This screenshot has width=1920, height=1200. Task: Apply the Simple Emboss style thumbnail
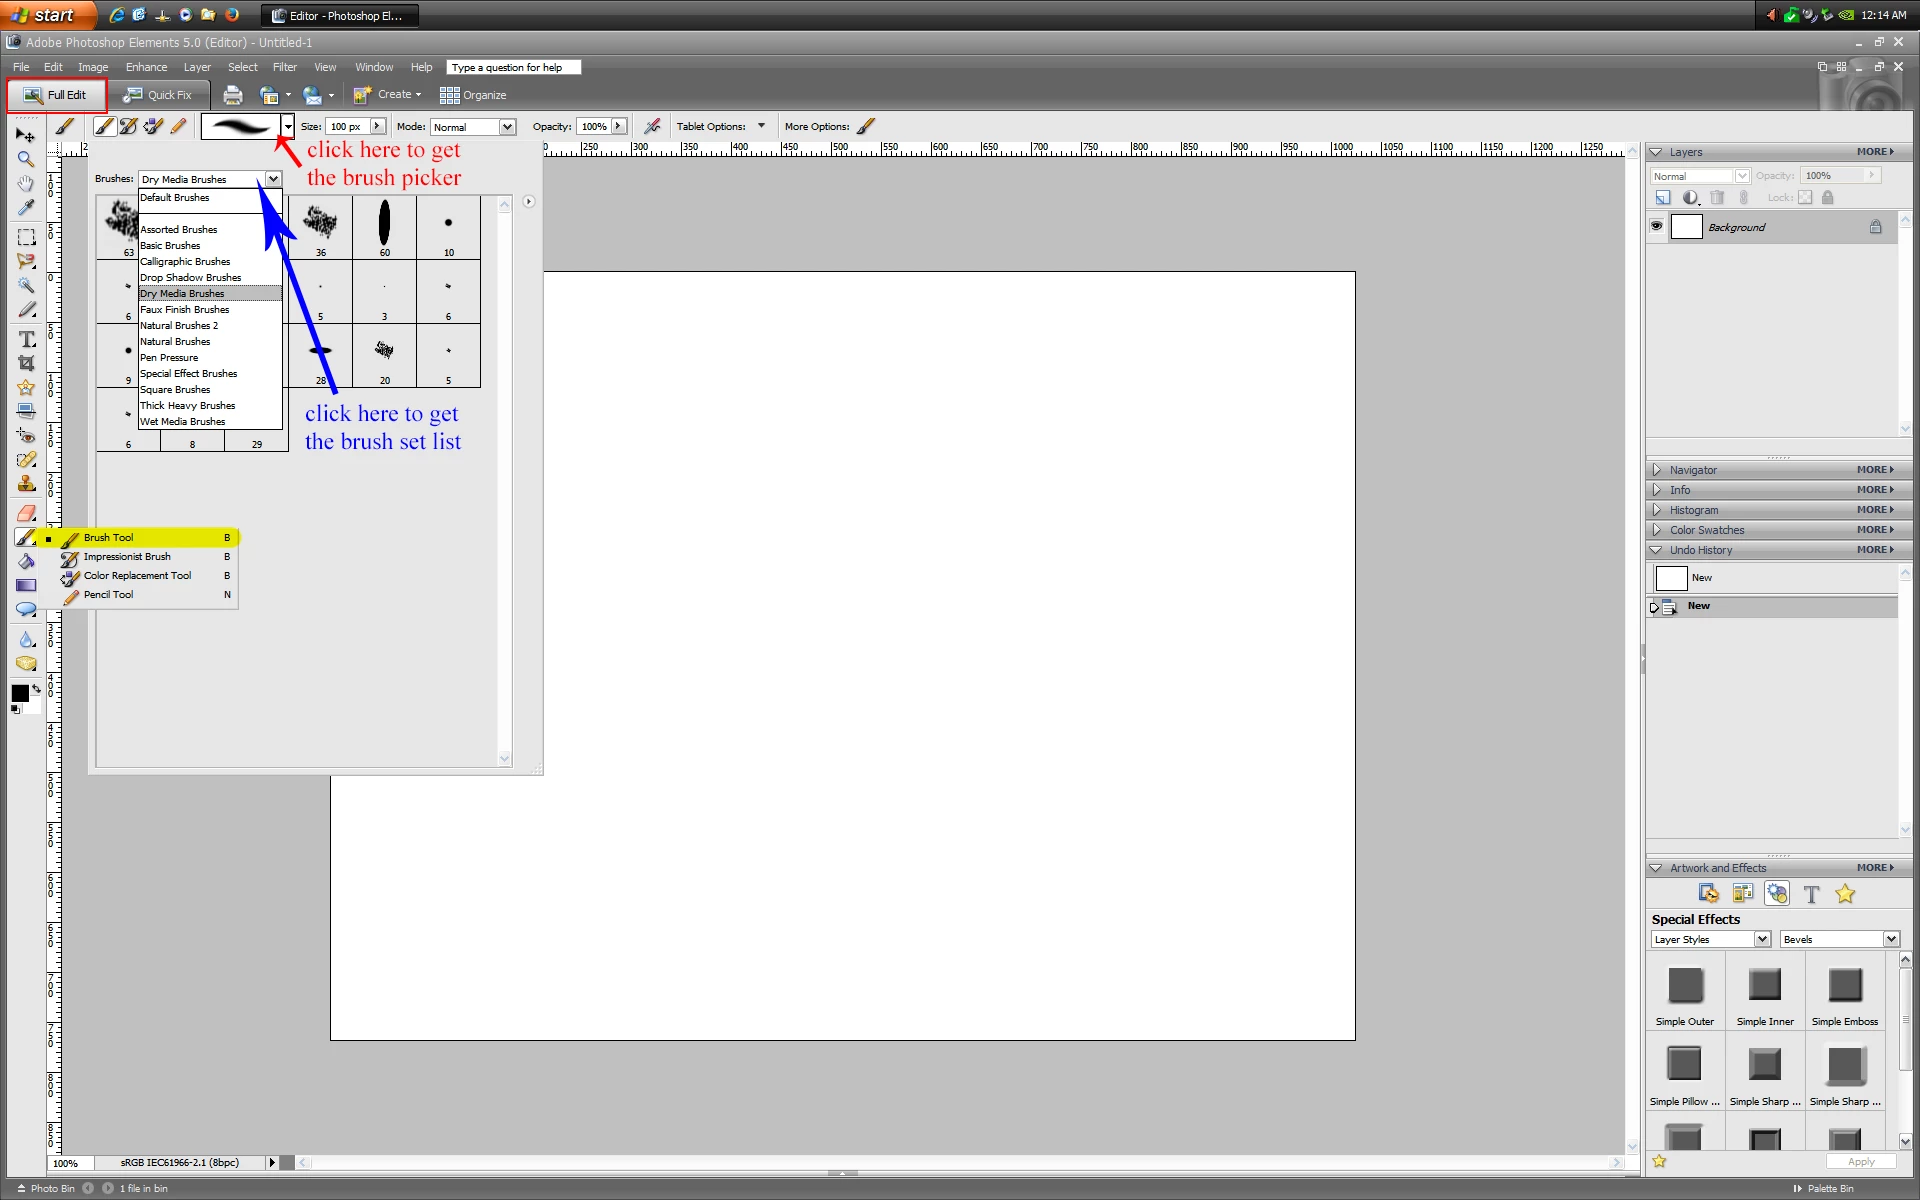[1844, 986]
